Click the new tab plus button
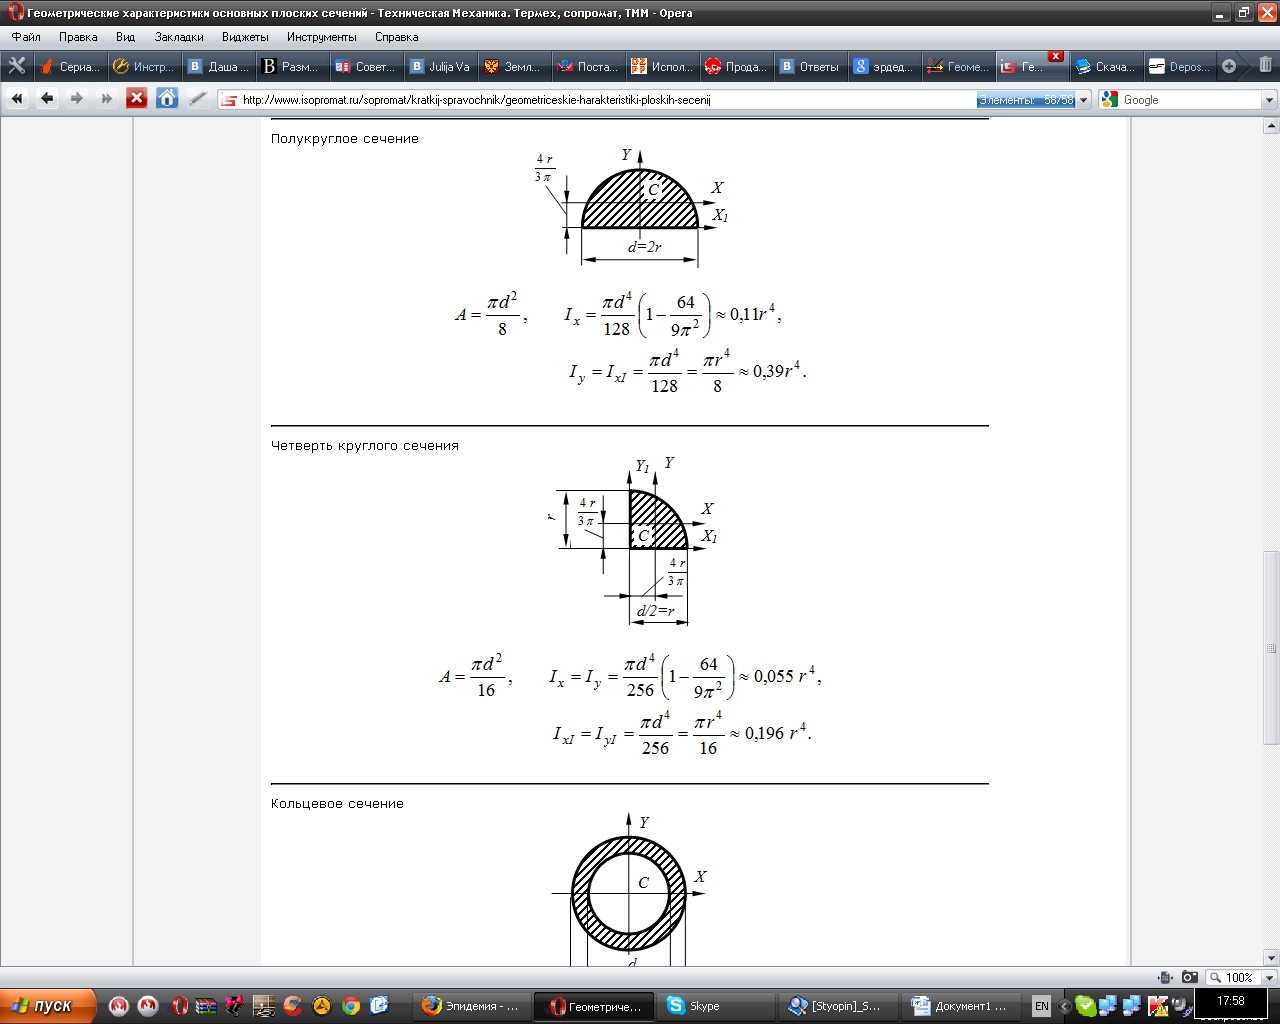The image size is (1280, 1024). point(1229,66)
